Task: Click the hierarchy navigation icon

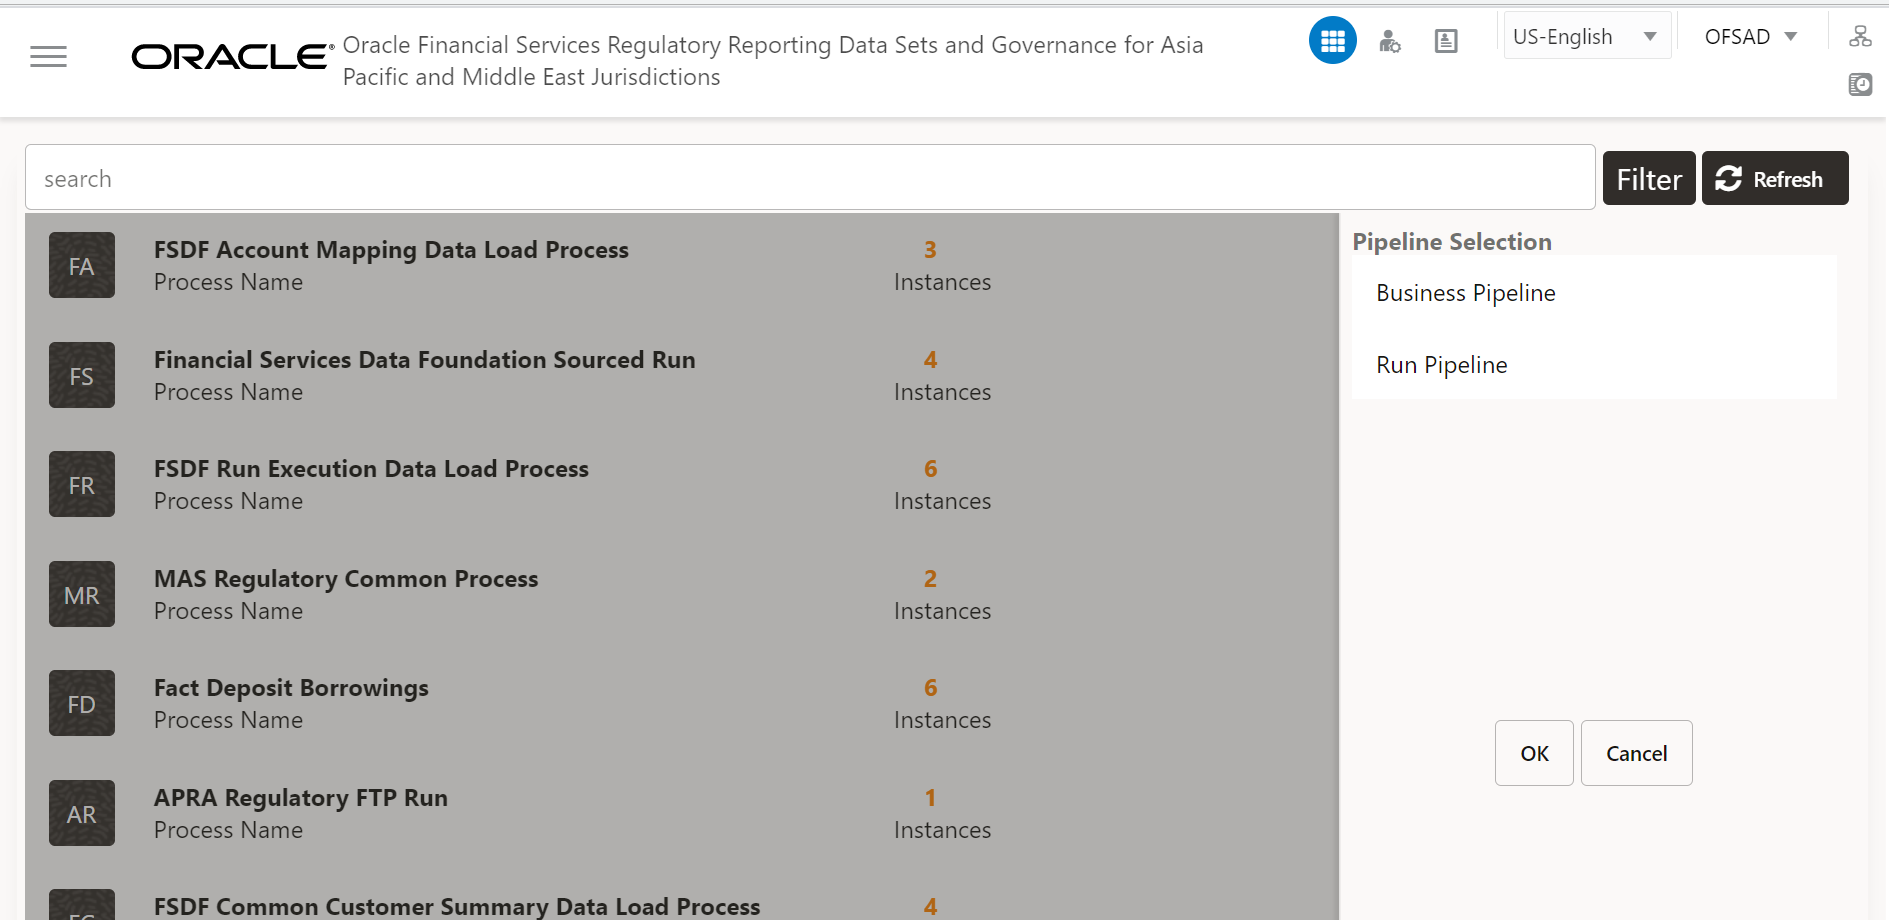Action: 1861,35
